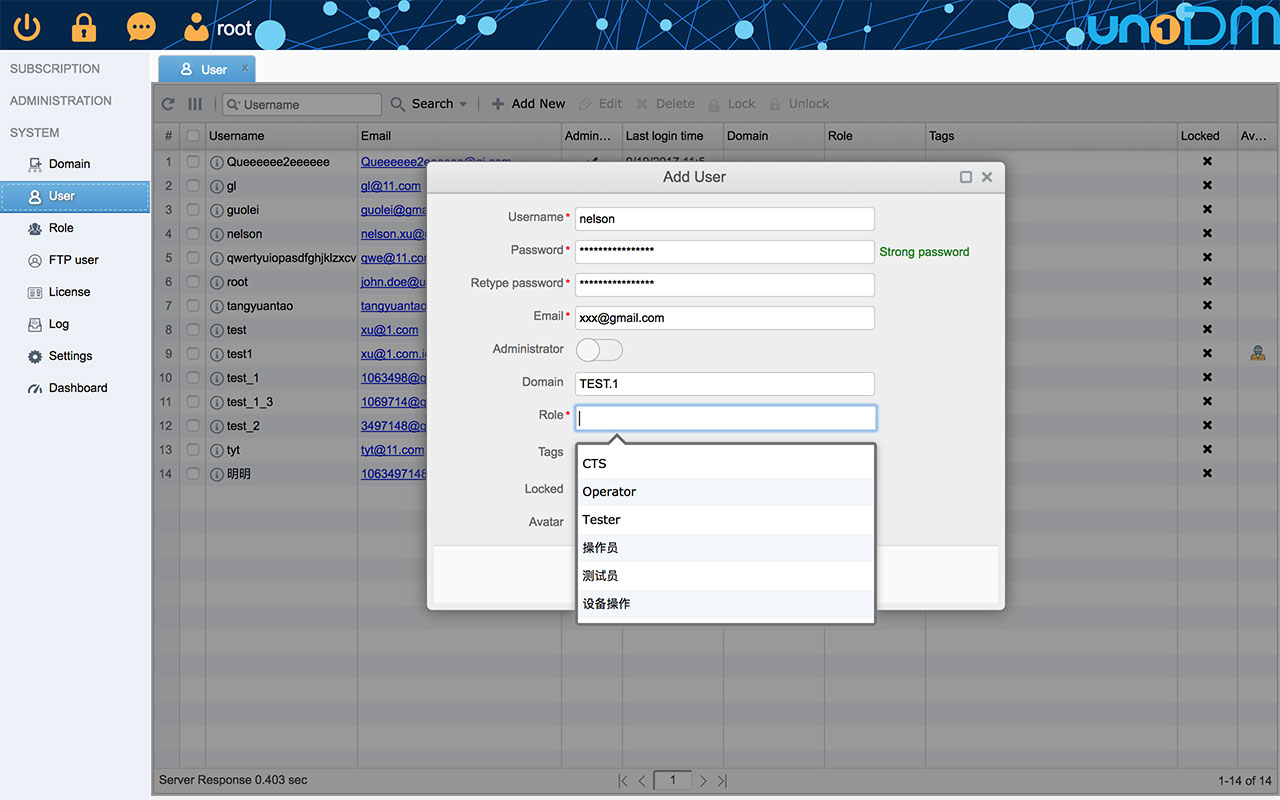Check the box for user gl
Image resolution: width=1280 pixels, height=800 pixels.
(193, 186)
